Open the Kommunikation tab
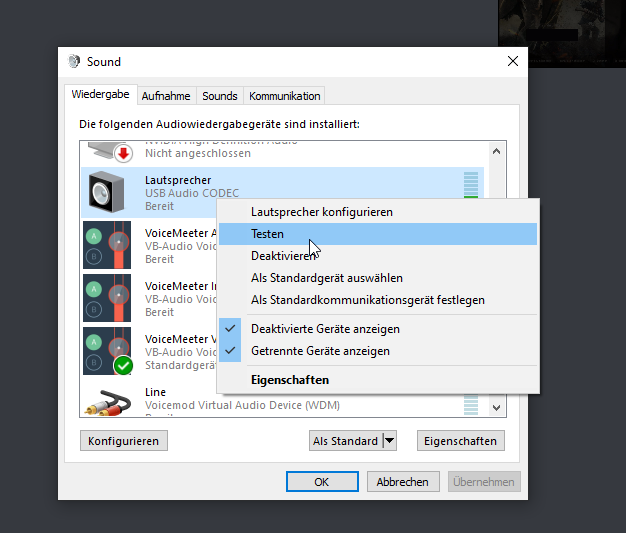The image size is (626, 533). [x=285, y=96]
